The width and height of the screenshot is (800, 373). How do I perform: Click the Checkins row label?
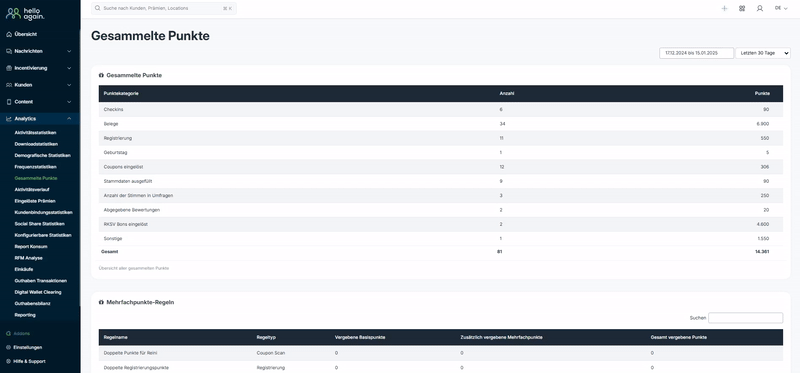(113, 110)
